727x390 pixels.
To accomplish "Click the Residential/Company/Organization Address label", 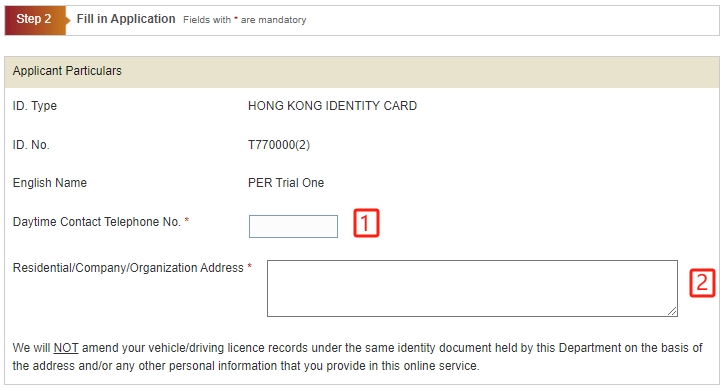I will [x=128, y=268].
